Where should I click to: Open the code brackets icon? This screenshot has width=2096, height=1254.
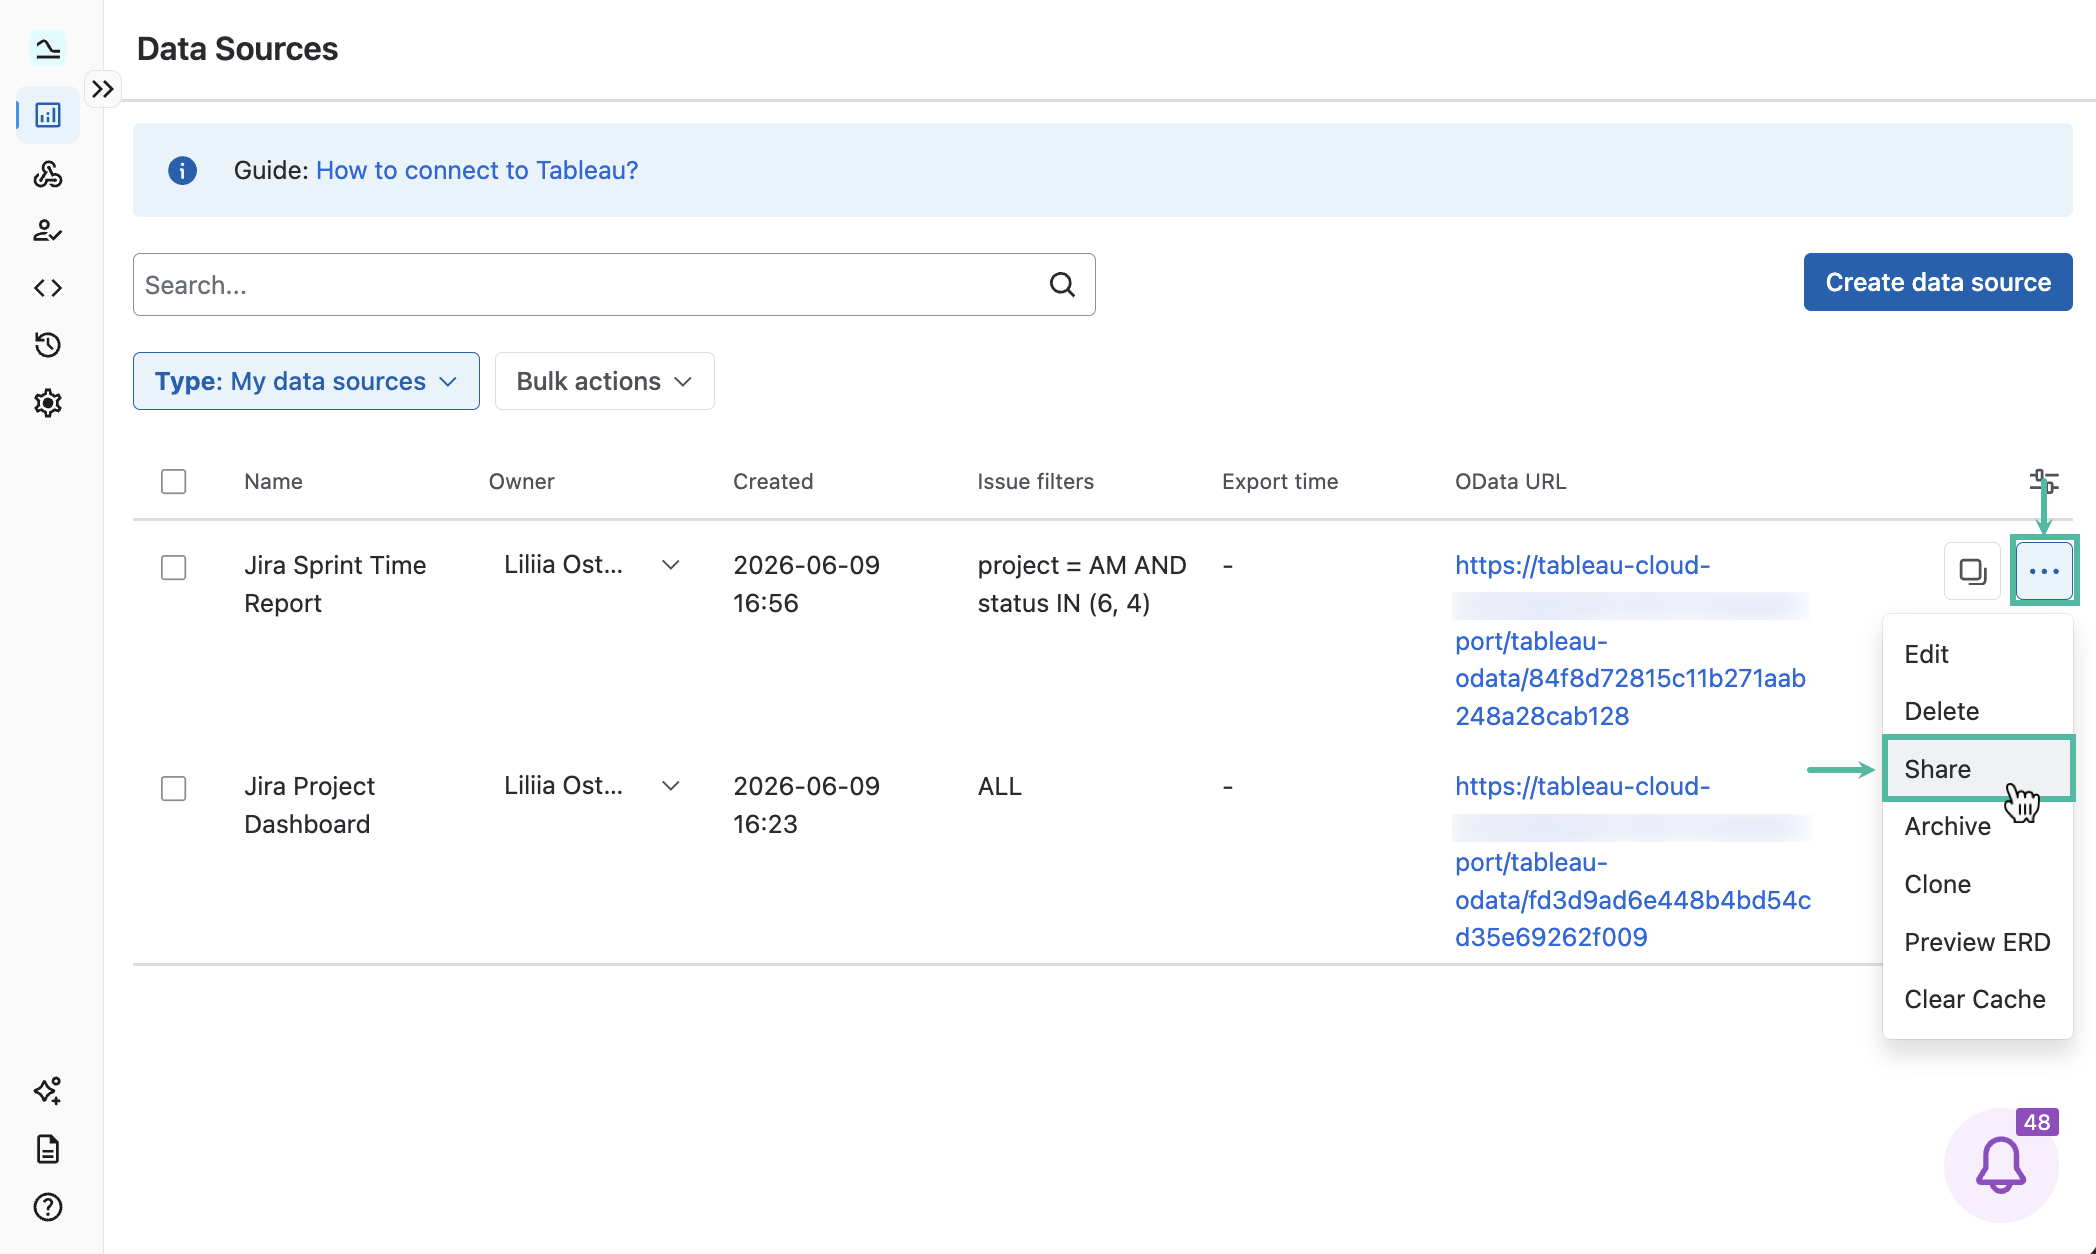click(48, 288)
